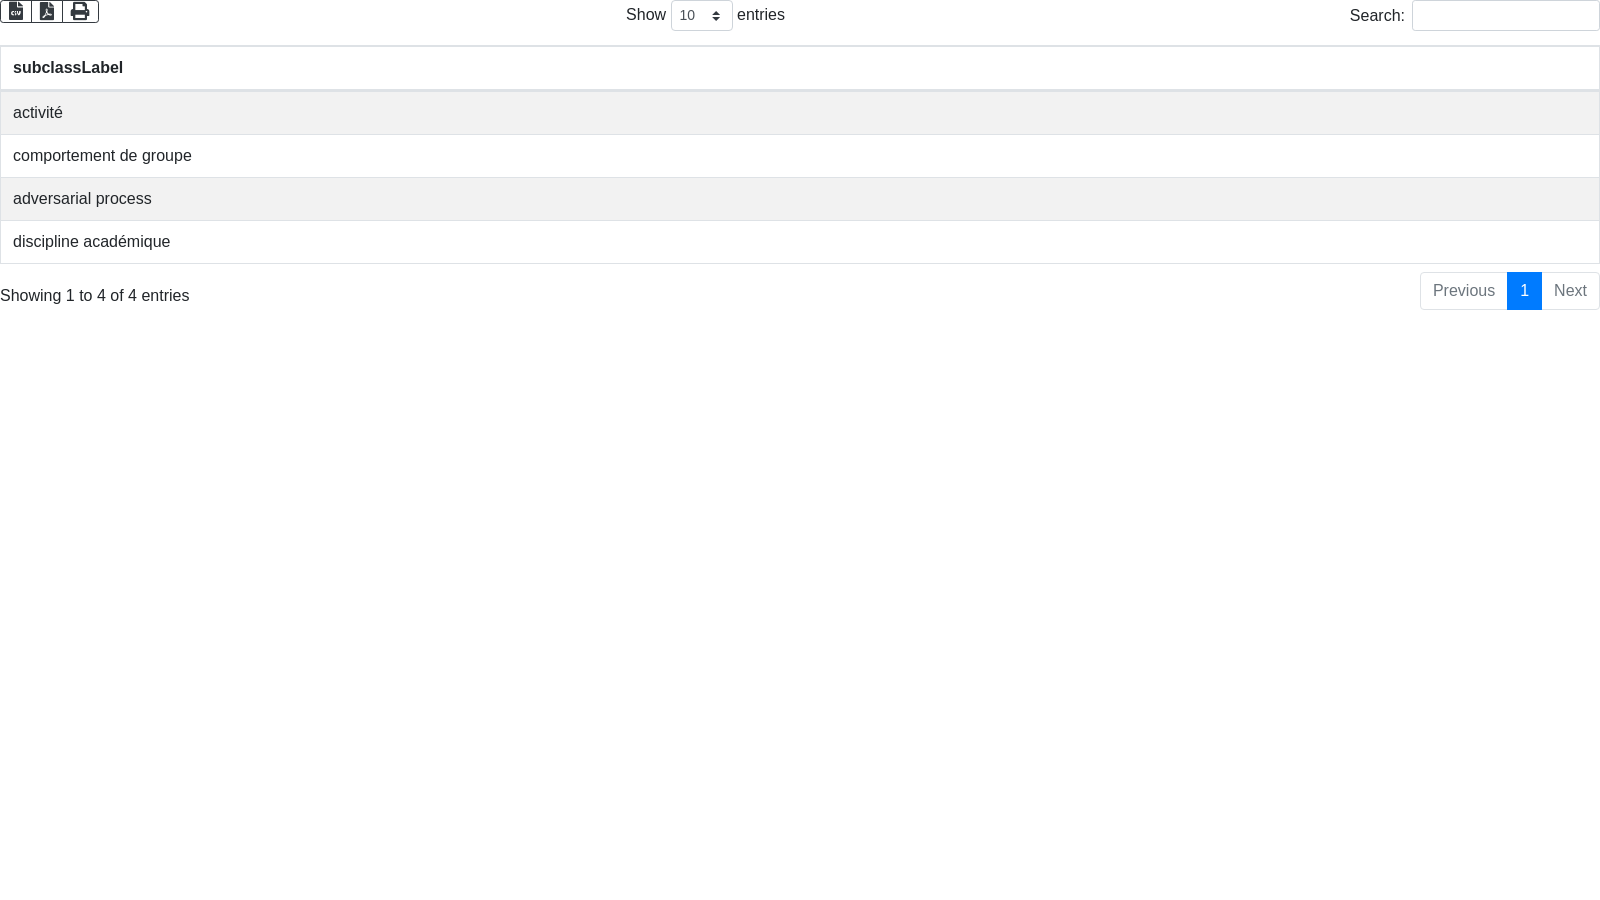Click the 'entries' label after dropdown
The height and width of the screenshot is (900, 1600).
(760, 15)
